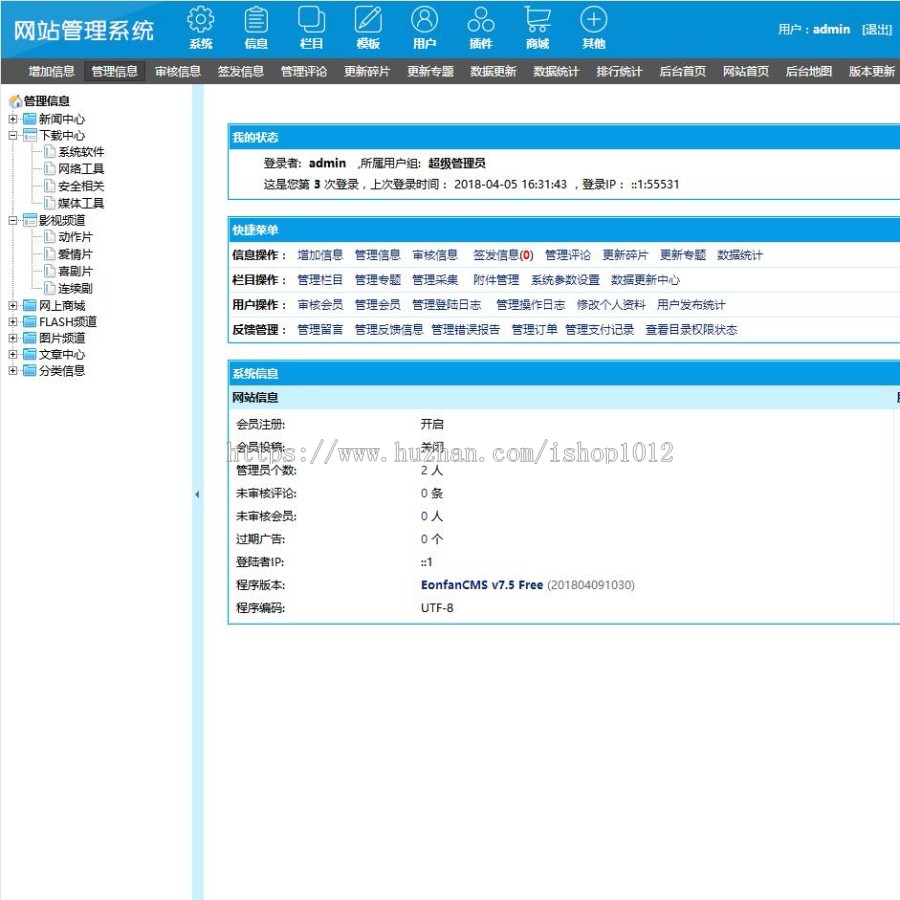This screenshot has height=900, width=900.
Task: Open the 管理留言 link
Action: (320, 329)
